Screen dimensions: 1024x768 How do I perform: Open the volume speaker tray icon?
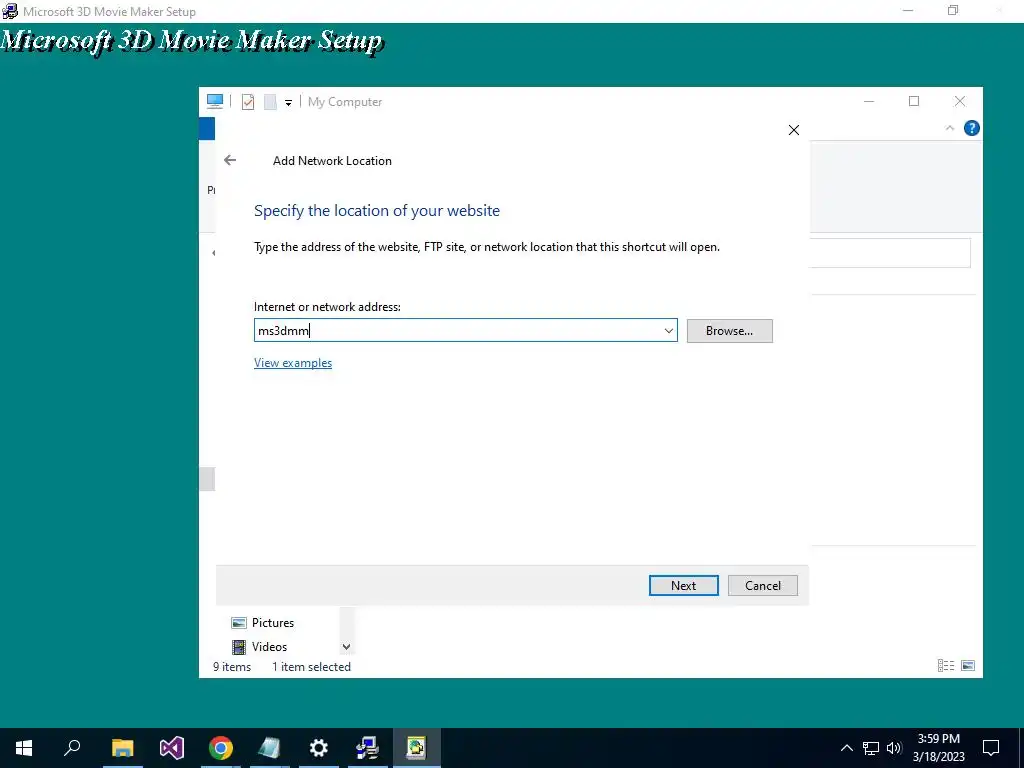(894, 748)
